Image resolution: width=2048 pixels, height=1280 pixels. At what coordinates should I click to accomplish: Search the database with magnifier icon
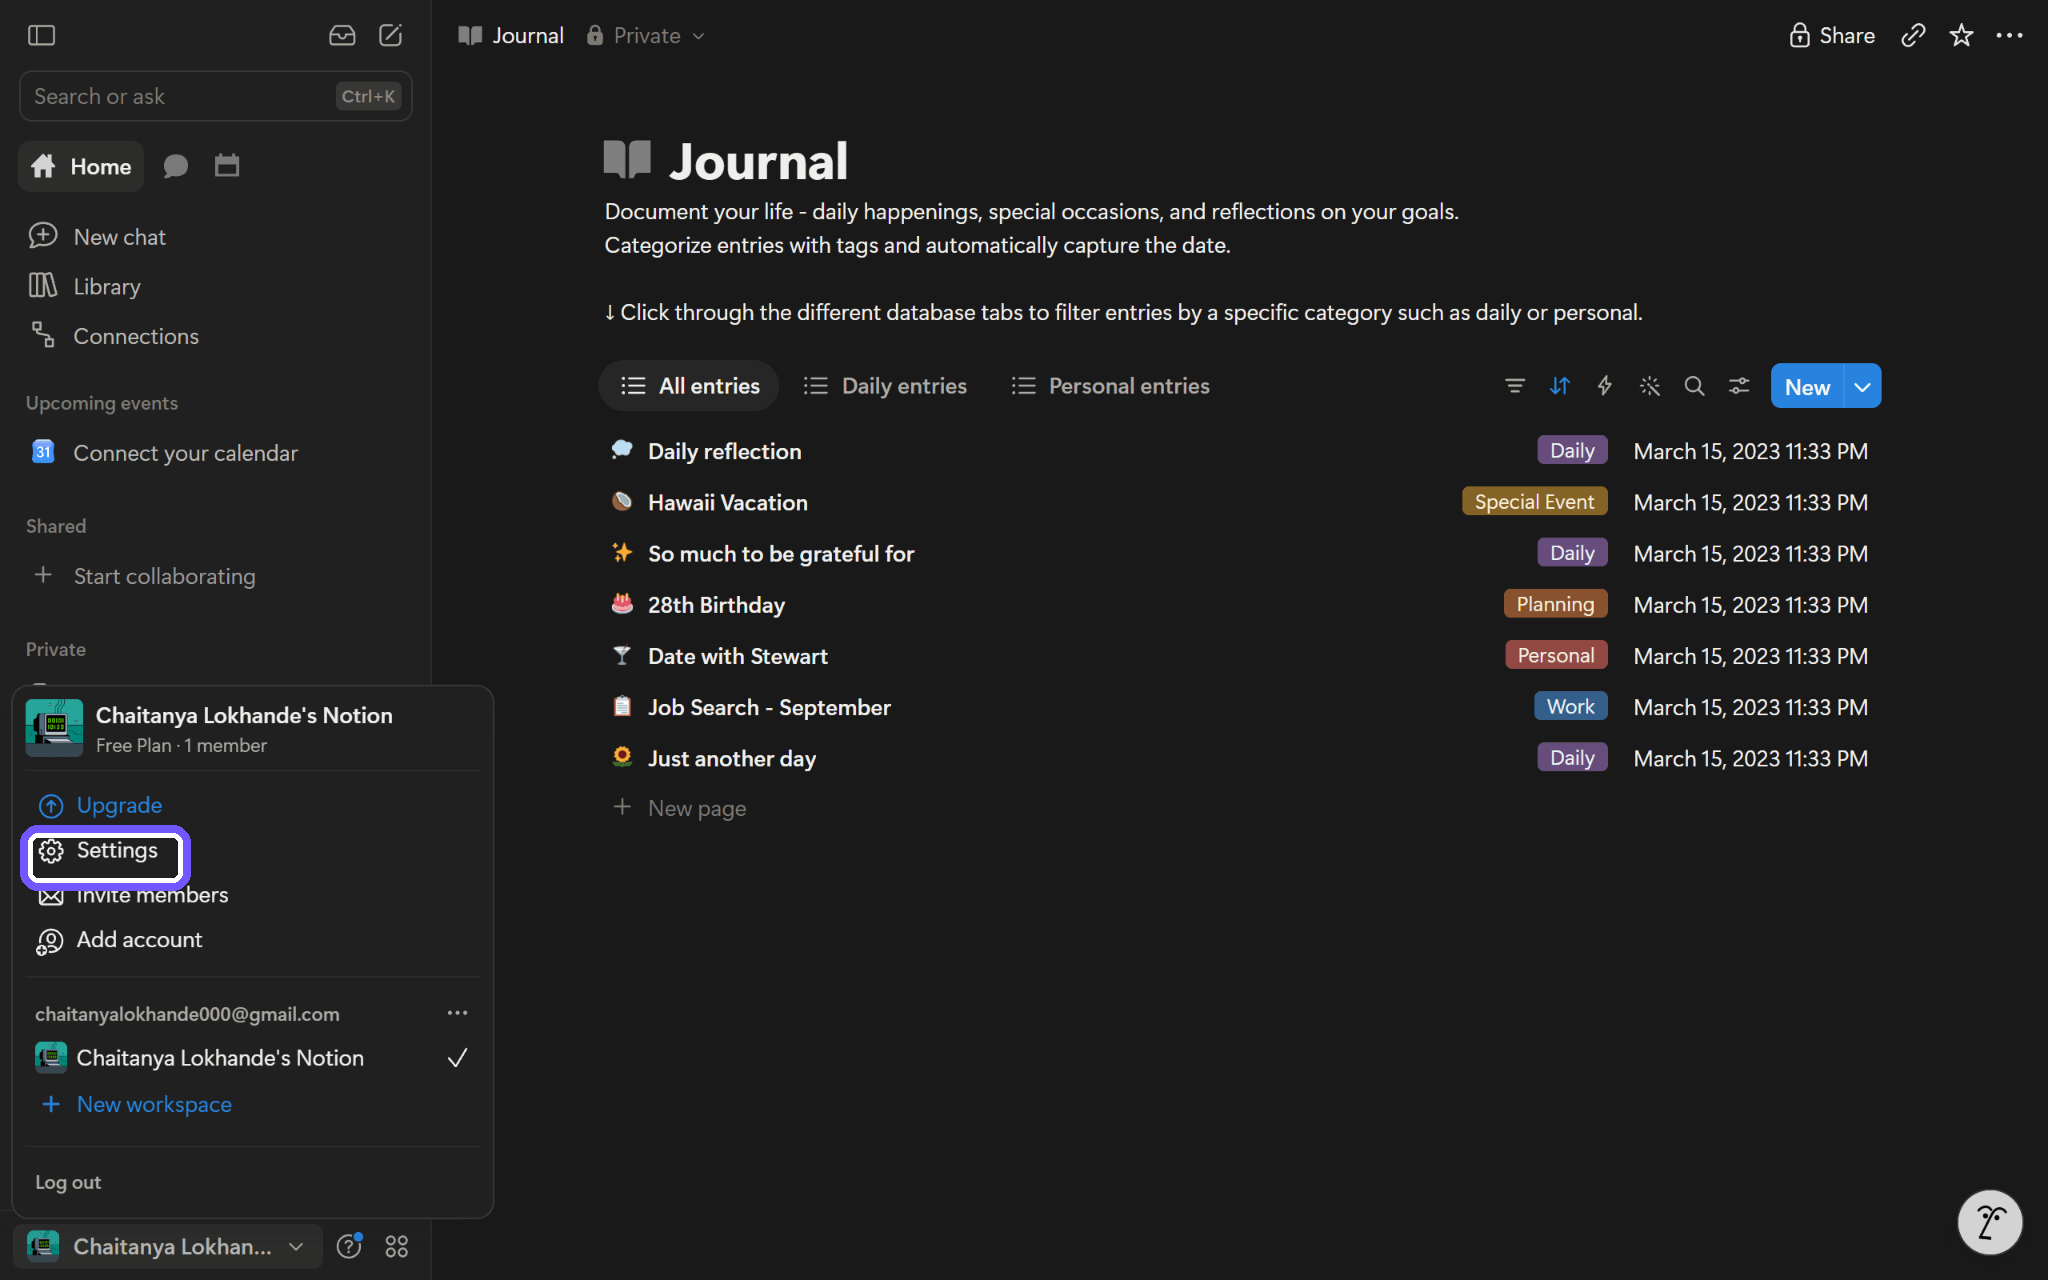pos(1694,386)
